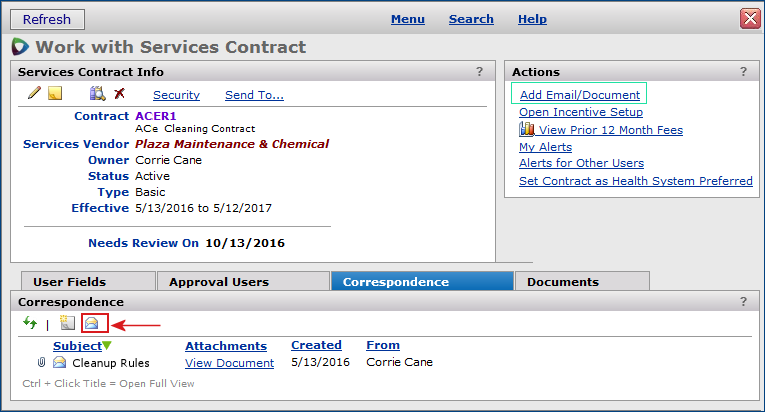Open the View Document attachment link
This screenshot has width=765, height=412.
(229, 363)
